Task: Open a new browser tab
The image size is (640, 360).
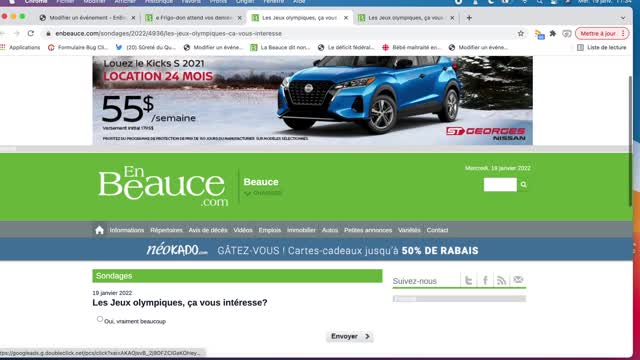Action: click(x=469, y=18)
